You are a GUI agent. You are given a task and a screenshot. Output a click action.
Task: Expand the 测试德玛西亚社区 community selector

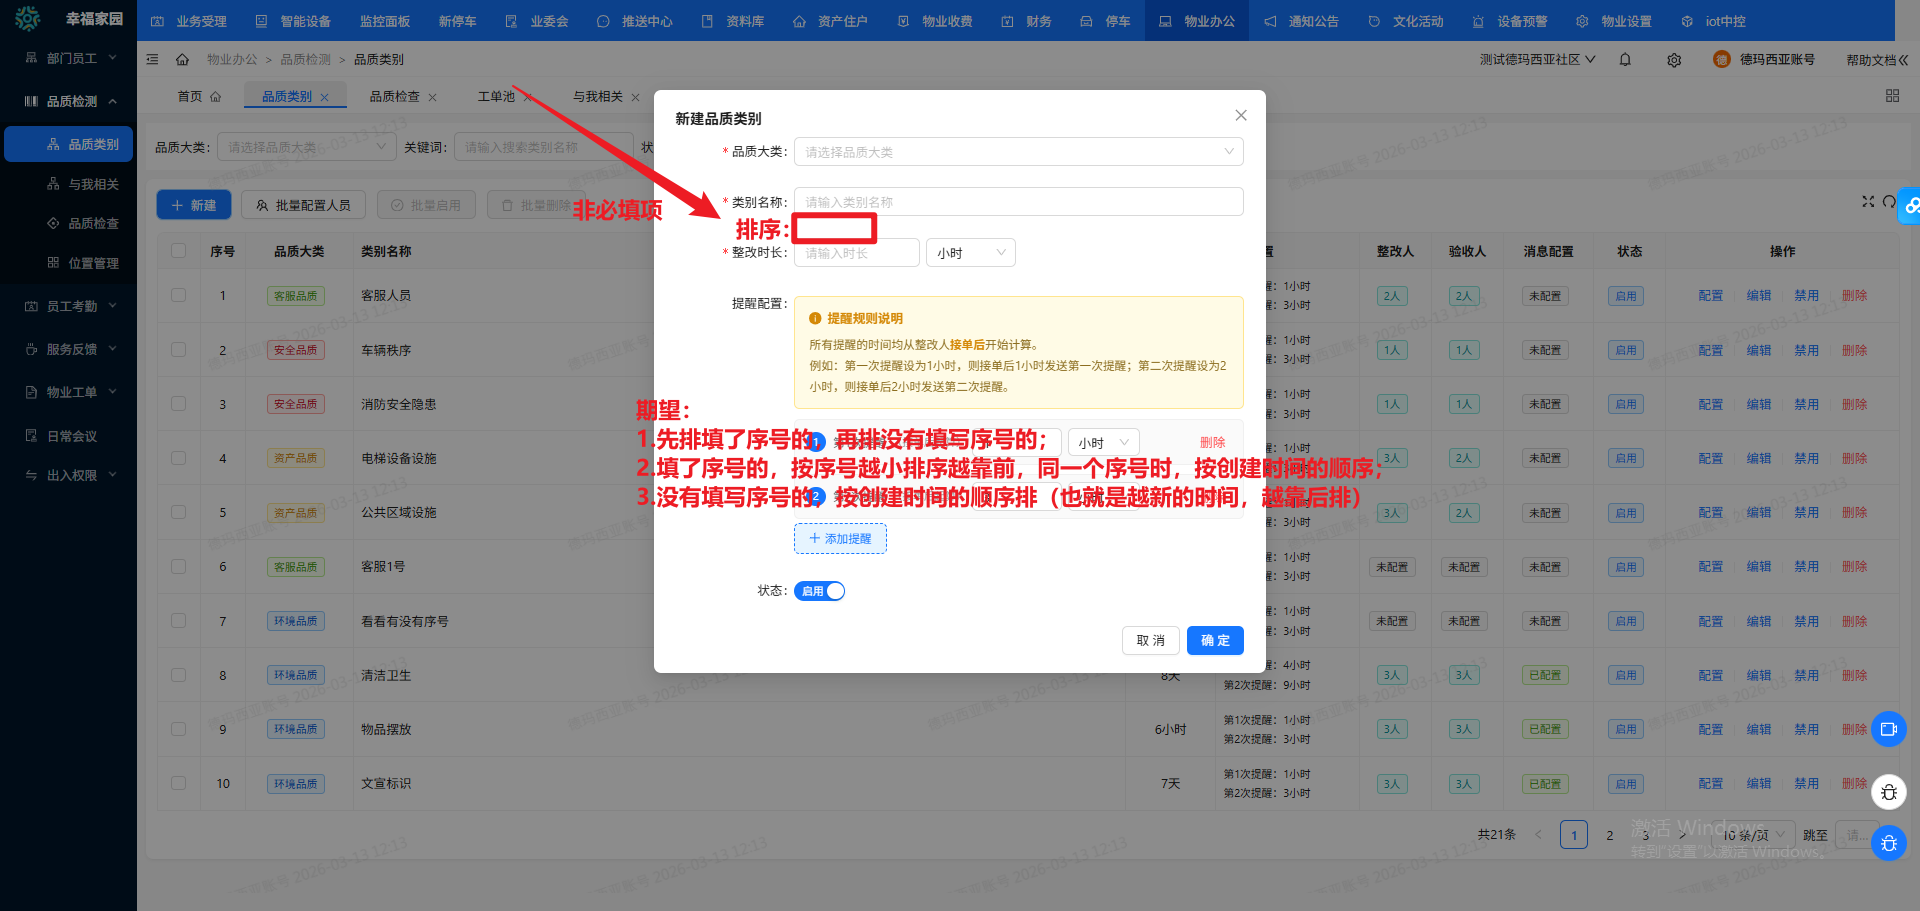1537,60
